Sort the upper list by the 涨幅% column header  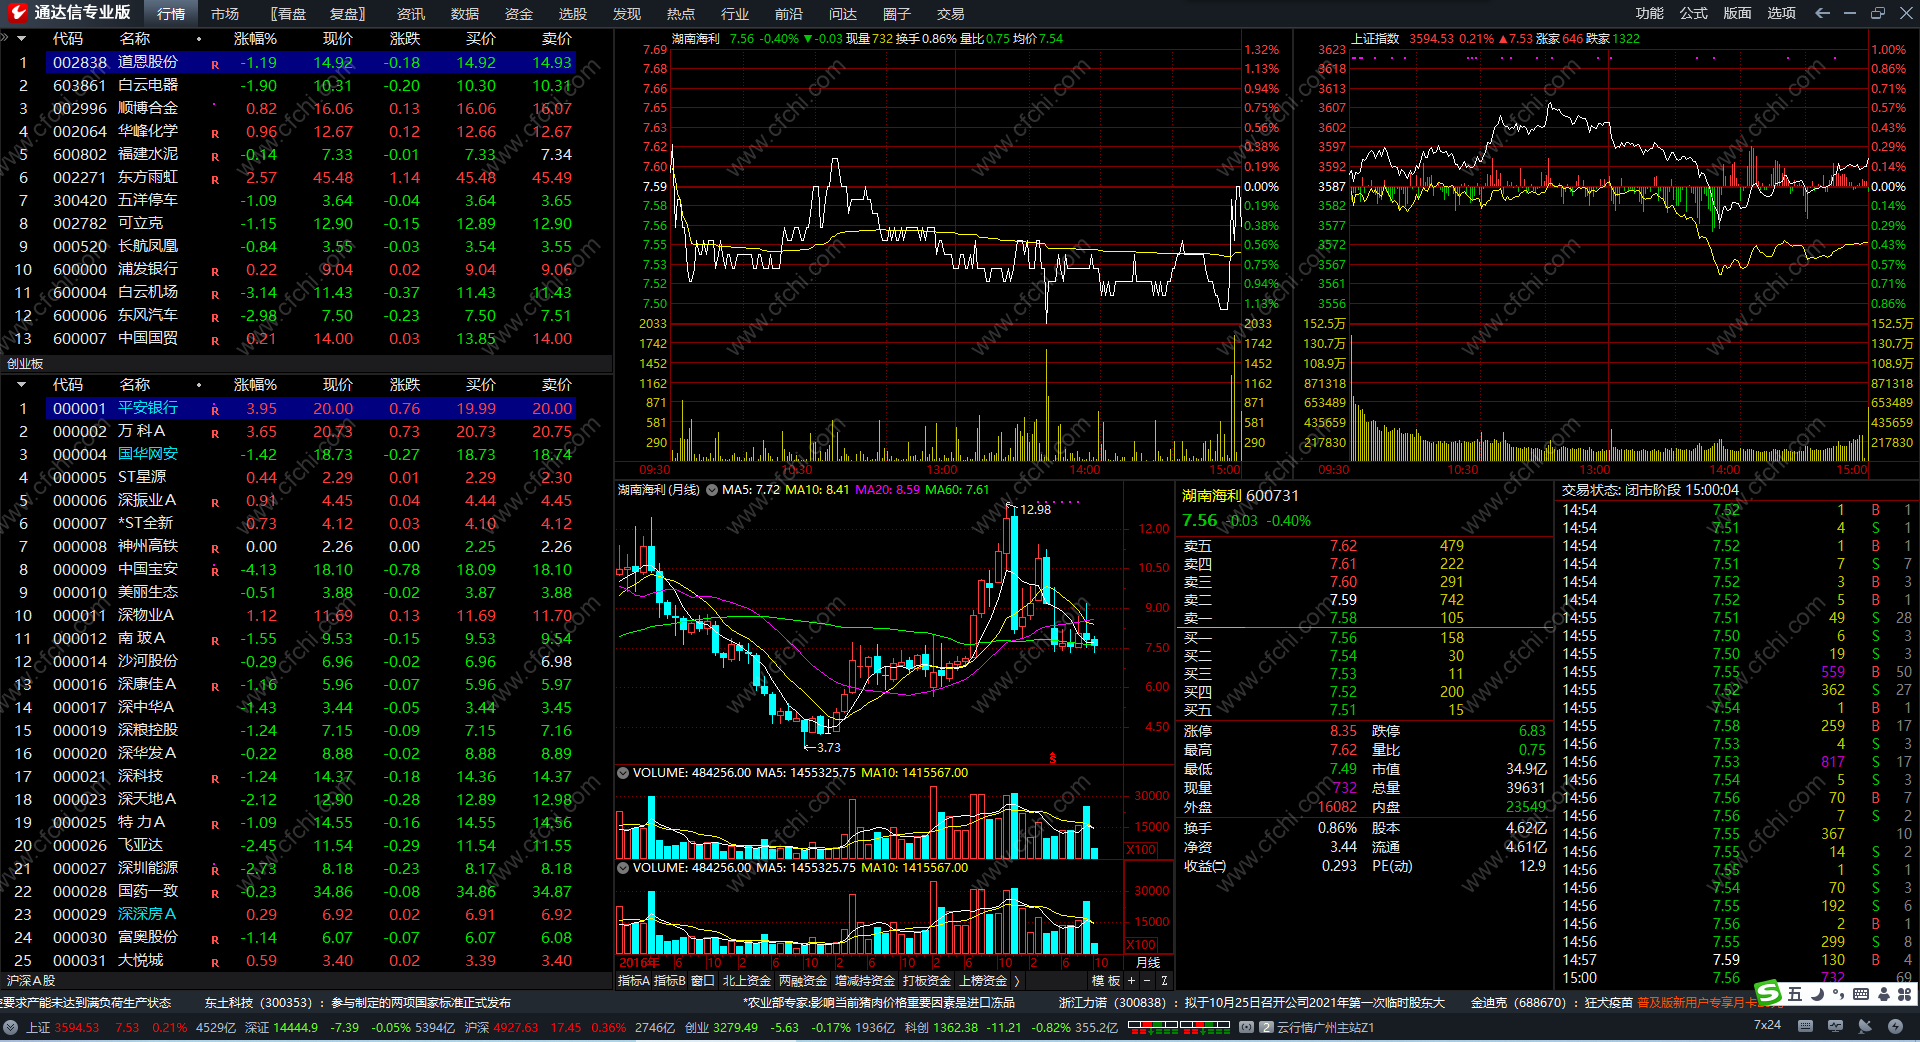point(255,39)
